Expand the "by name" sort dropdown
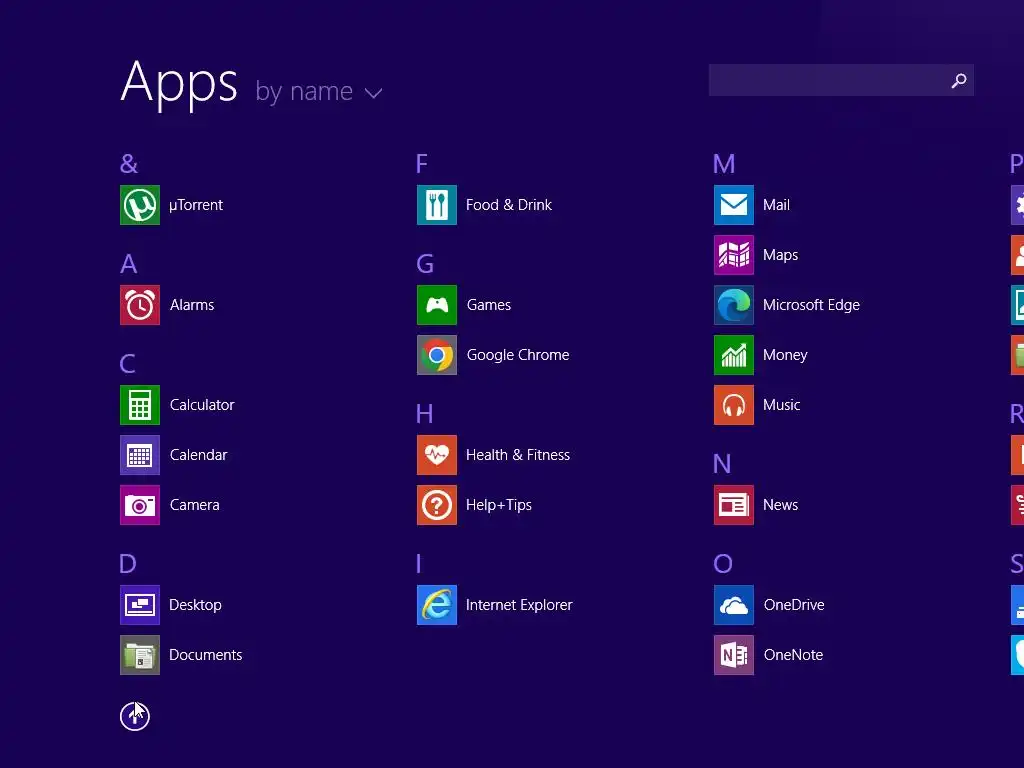Screen dimensions: 1024x768 pyautogui.click(x=319, y=91)
